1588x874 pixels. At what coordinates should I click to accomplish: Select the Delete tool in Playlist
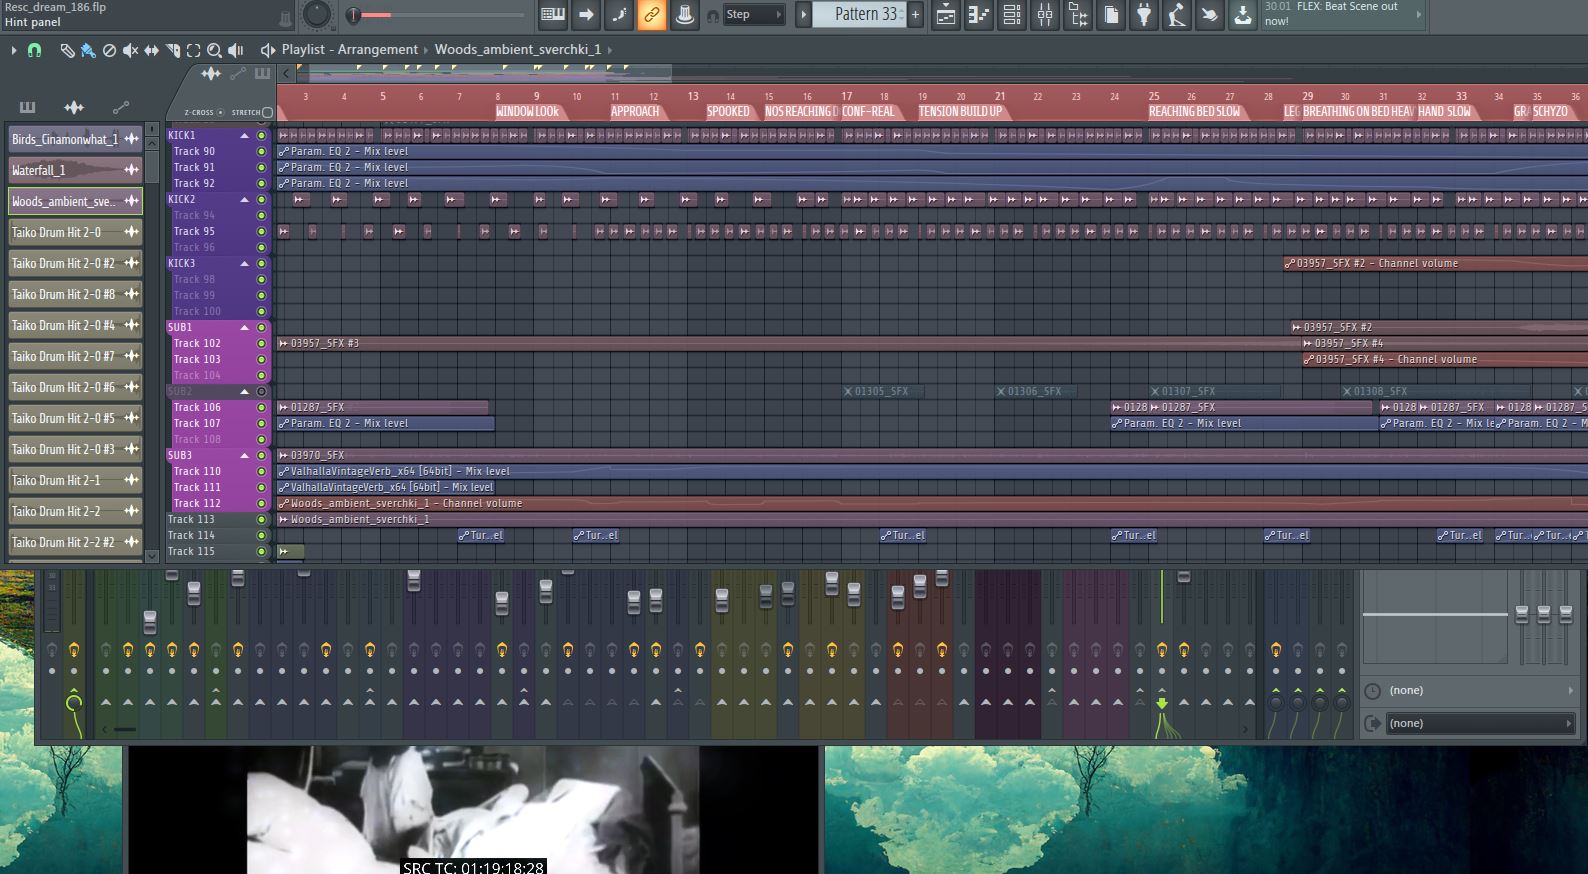click(x=109, y=50)
